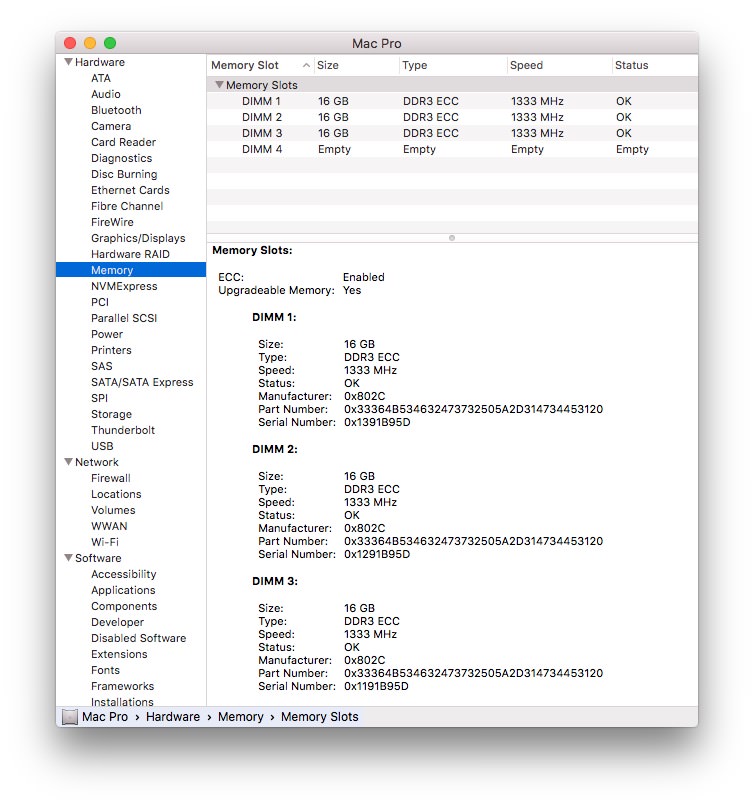This screenshot has height=807, width=754.
Task: Select Frameworks in the sidebar
Action: coord(122,686)
